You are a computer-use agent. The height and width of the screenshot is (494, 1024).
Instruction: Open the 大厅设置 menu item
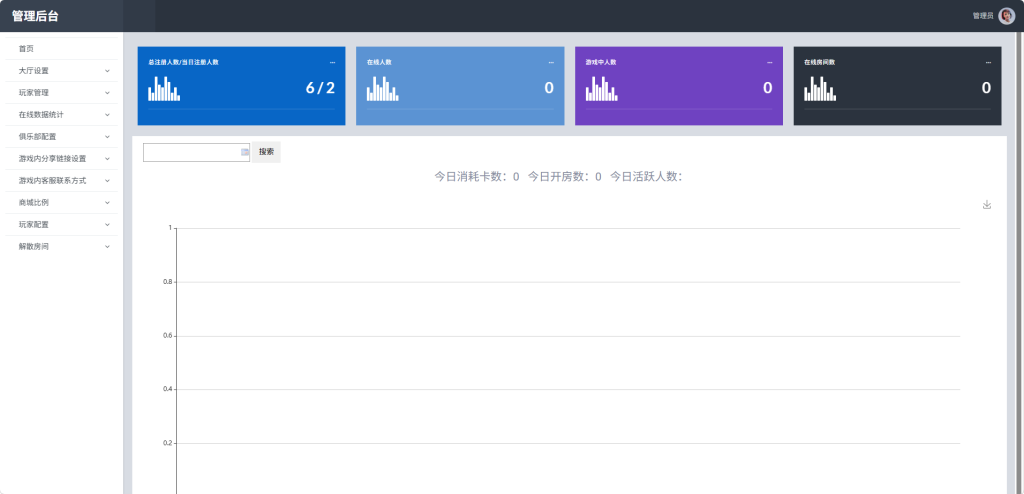tap(61, 71)
